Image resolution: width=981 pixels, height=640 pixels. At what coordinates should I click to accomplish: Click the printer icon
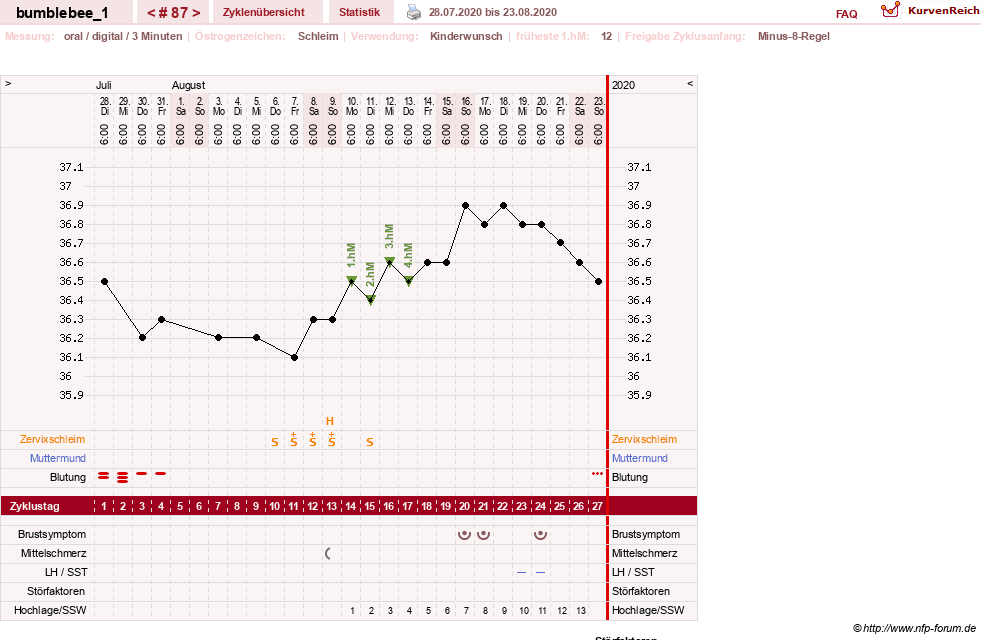[x=414, y=12]
